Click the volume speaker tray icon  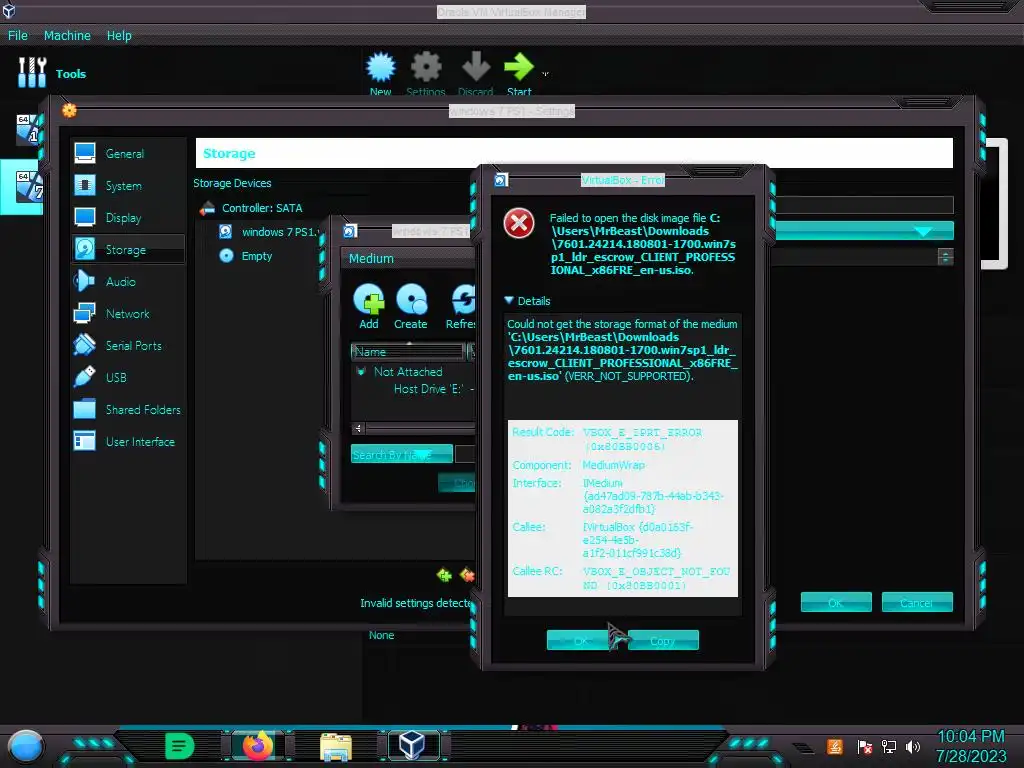[913, 746]
